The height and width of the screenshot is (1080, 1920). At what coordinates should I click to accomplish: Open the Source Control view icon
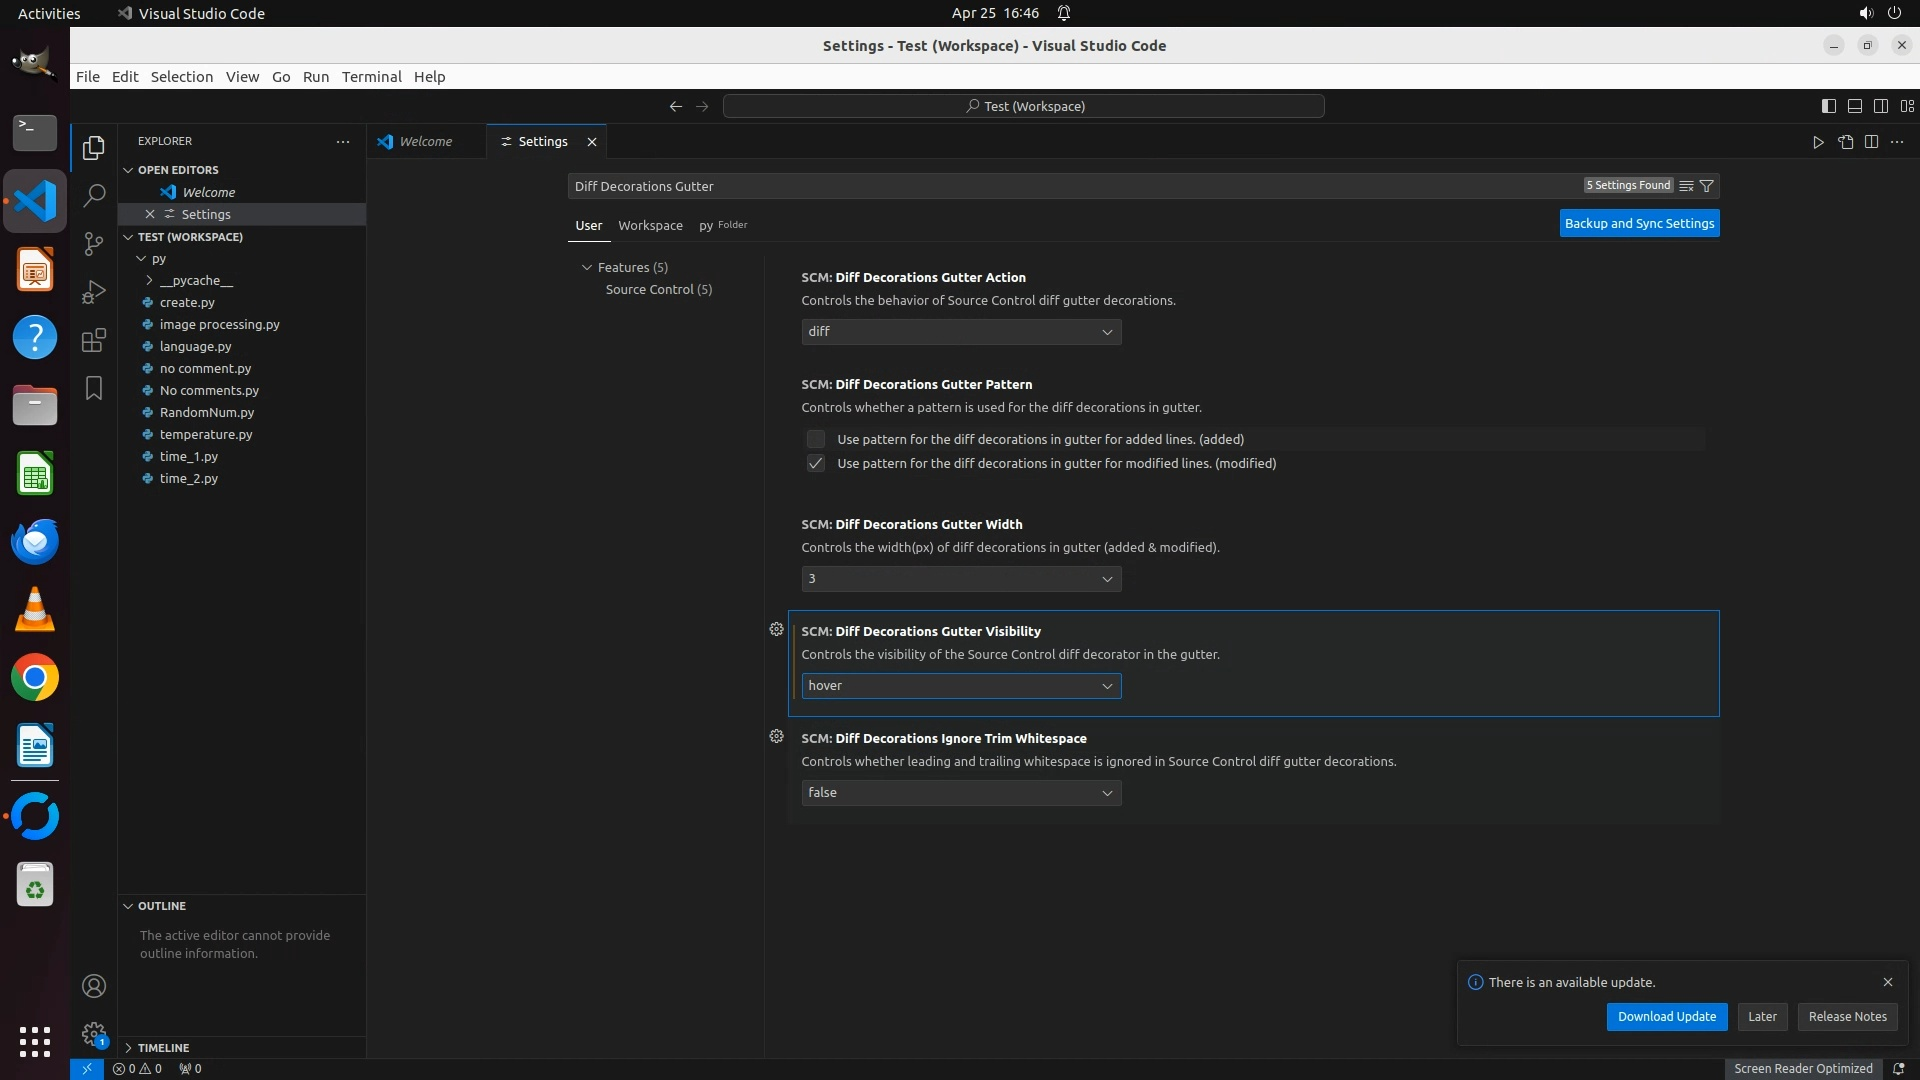(x=94, y=244)
